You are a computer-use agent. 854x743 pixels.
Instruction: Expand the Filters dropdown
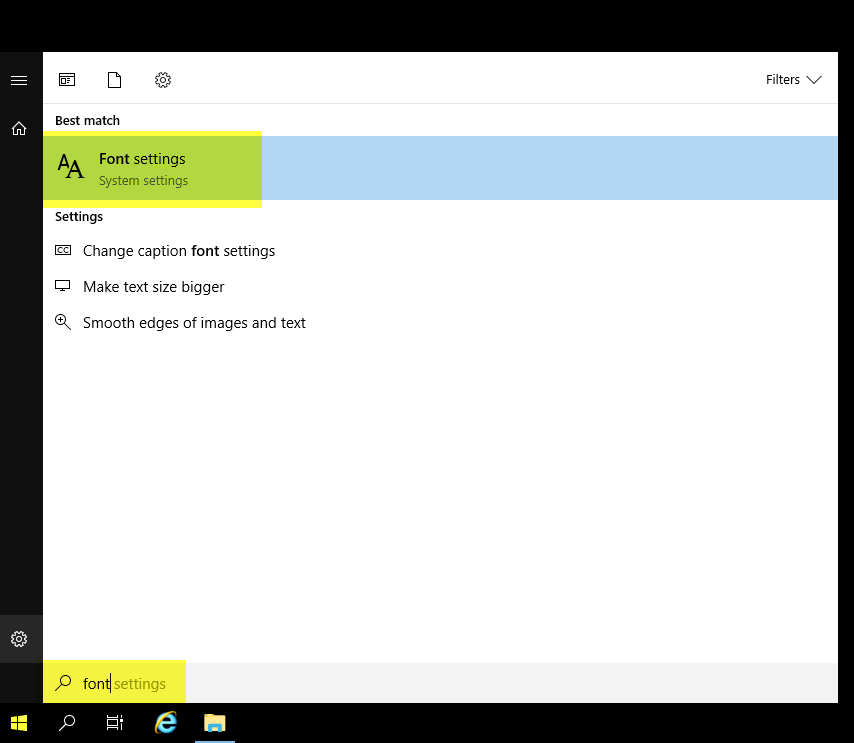click(794, 80)
